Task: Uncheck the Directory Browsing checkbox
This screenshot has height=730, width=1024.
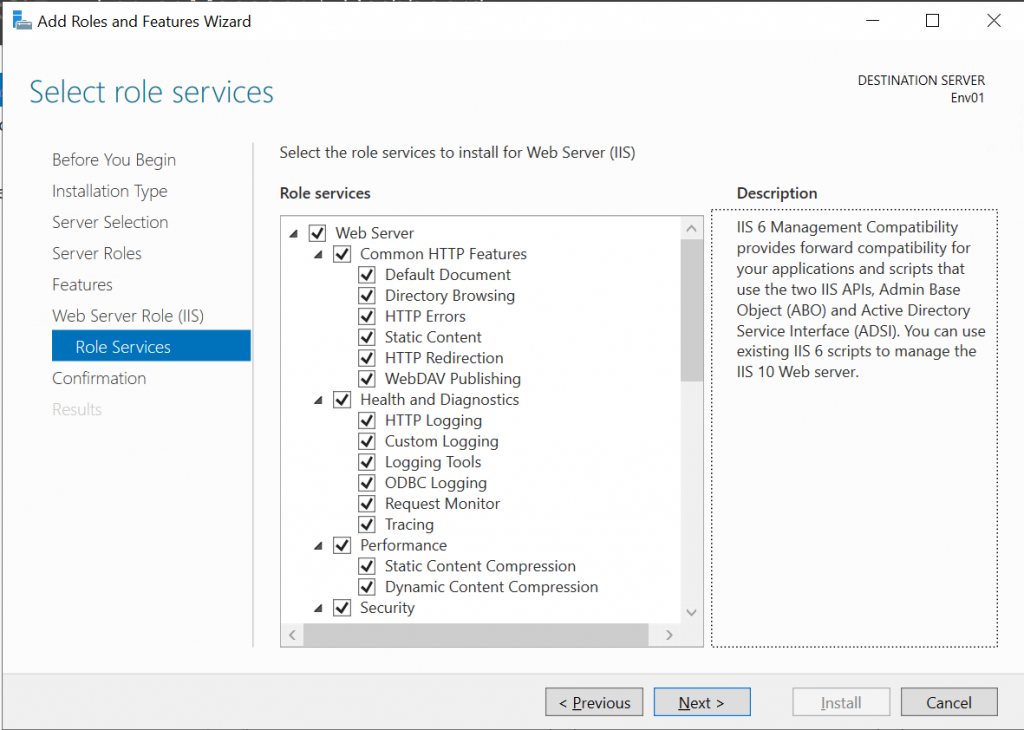Action: tap(367, 296)
